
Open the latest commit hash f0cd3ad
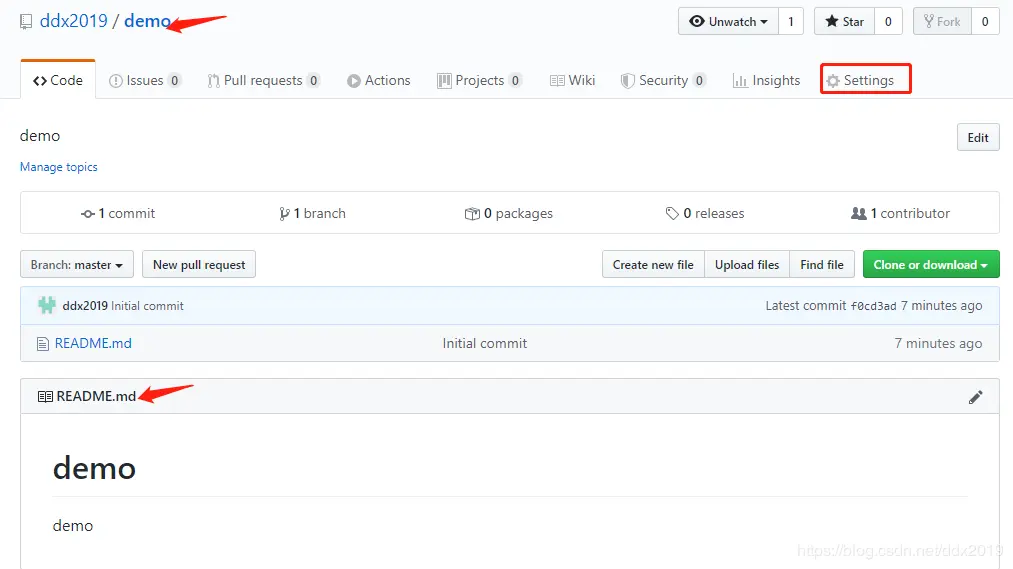(873, 306)
